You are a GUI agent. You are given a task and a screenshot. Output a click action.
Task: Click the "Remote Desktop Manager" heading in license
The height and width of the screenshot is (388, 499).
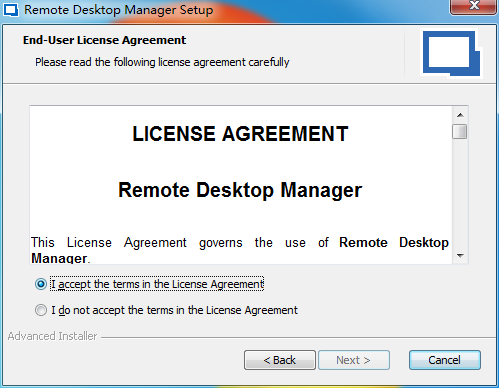tap(240, 190)
